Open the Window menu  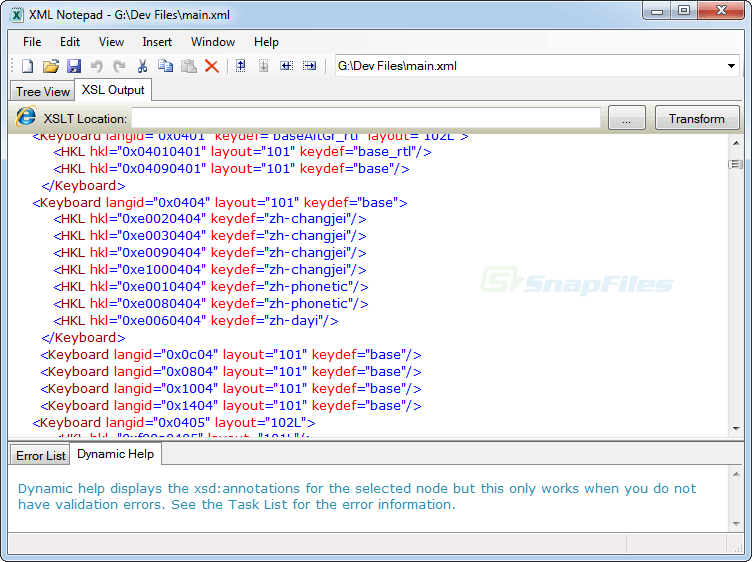(x=213, y=42)
